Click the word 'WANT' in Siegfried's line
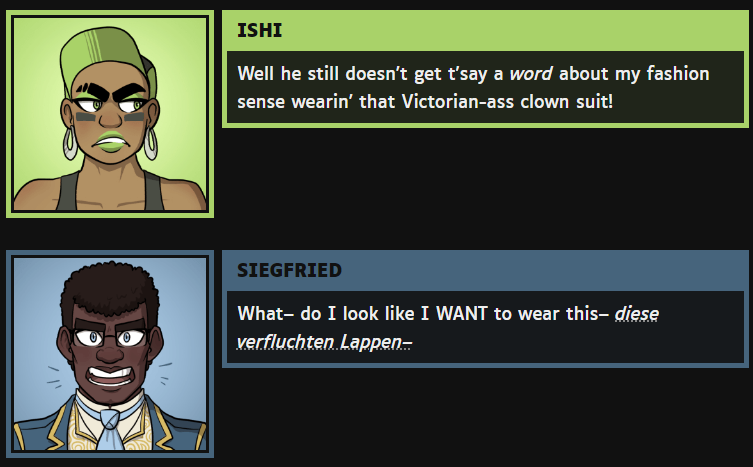The image size is (753, 467). point(462,314)
